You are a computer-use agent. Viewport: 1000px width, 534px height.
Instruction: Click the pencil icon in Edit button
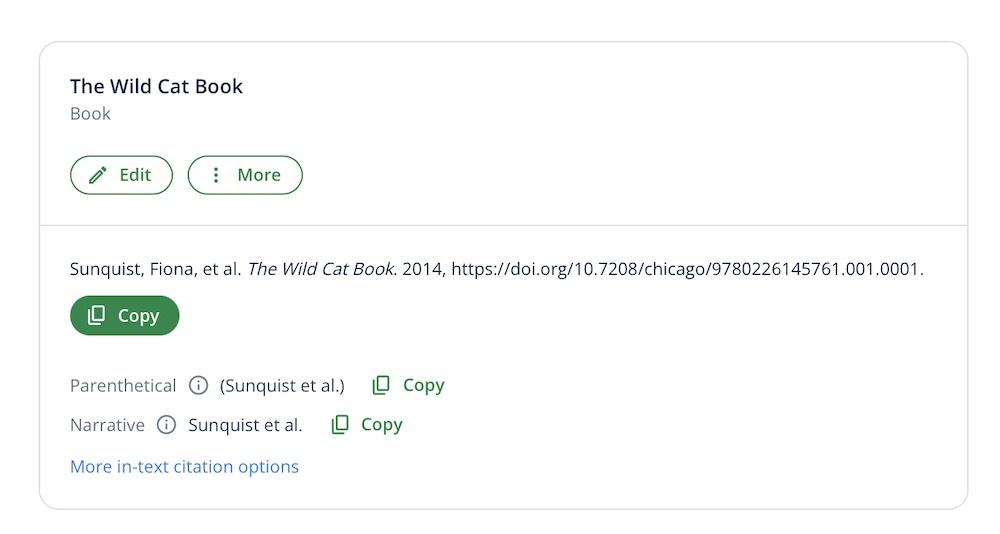tap(98, 175)
